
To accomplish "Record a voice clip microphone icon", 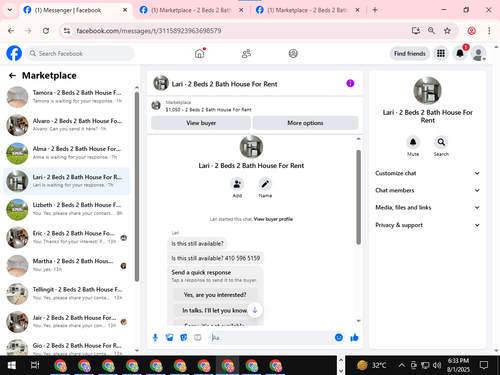I will click(155, 338).
